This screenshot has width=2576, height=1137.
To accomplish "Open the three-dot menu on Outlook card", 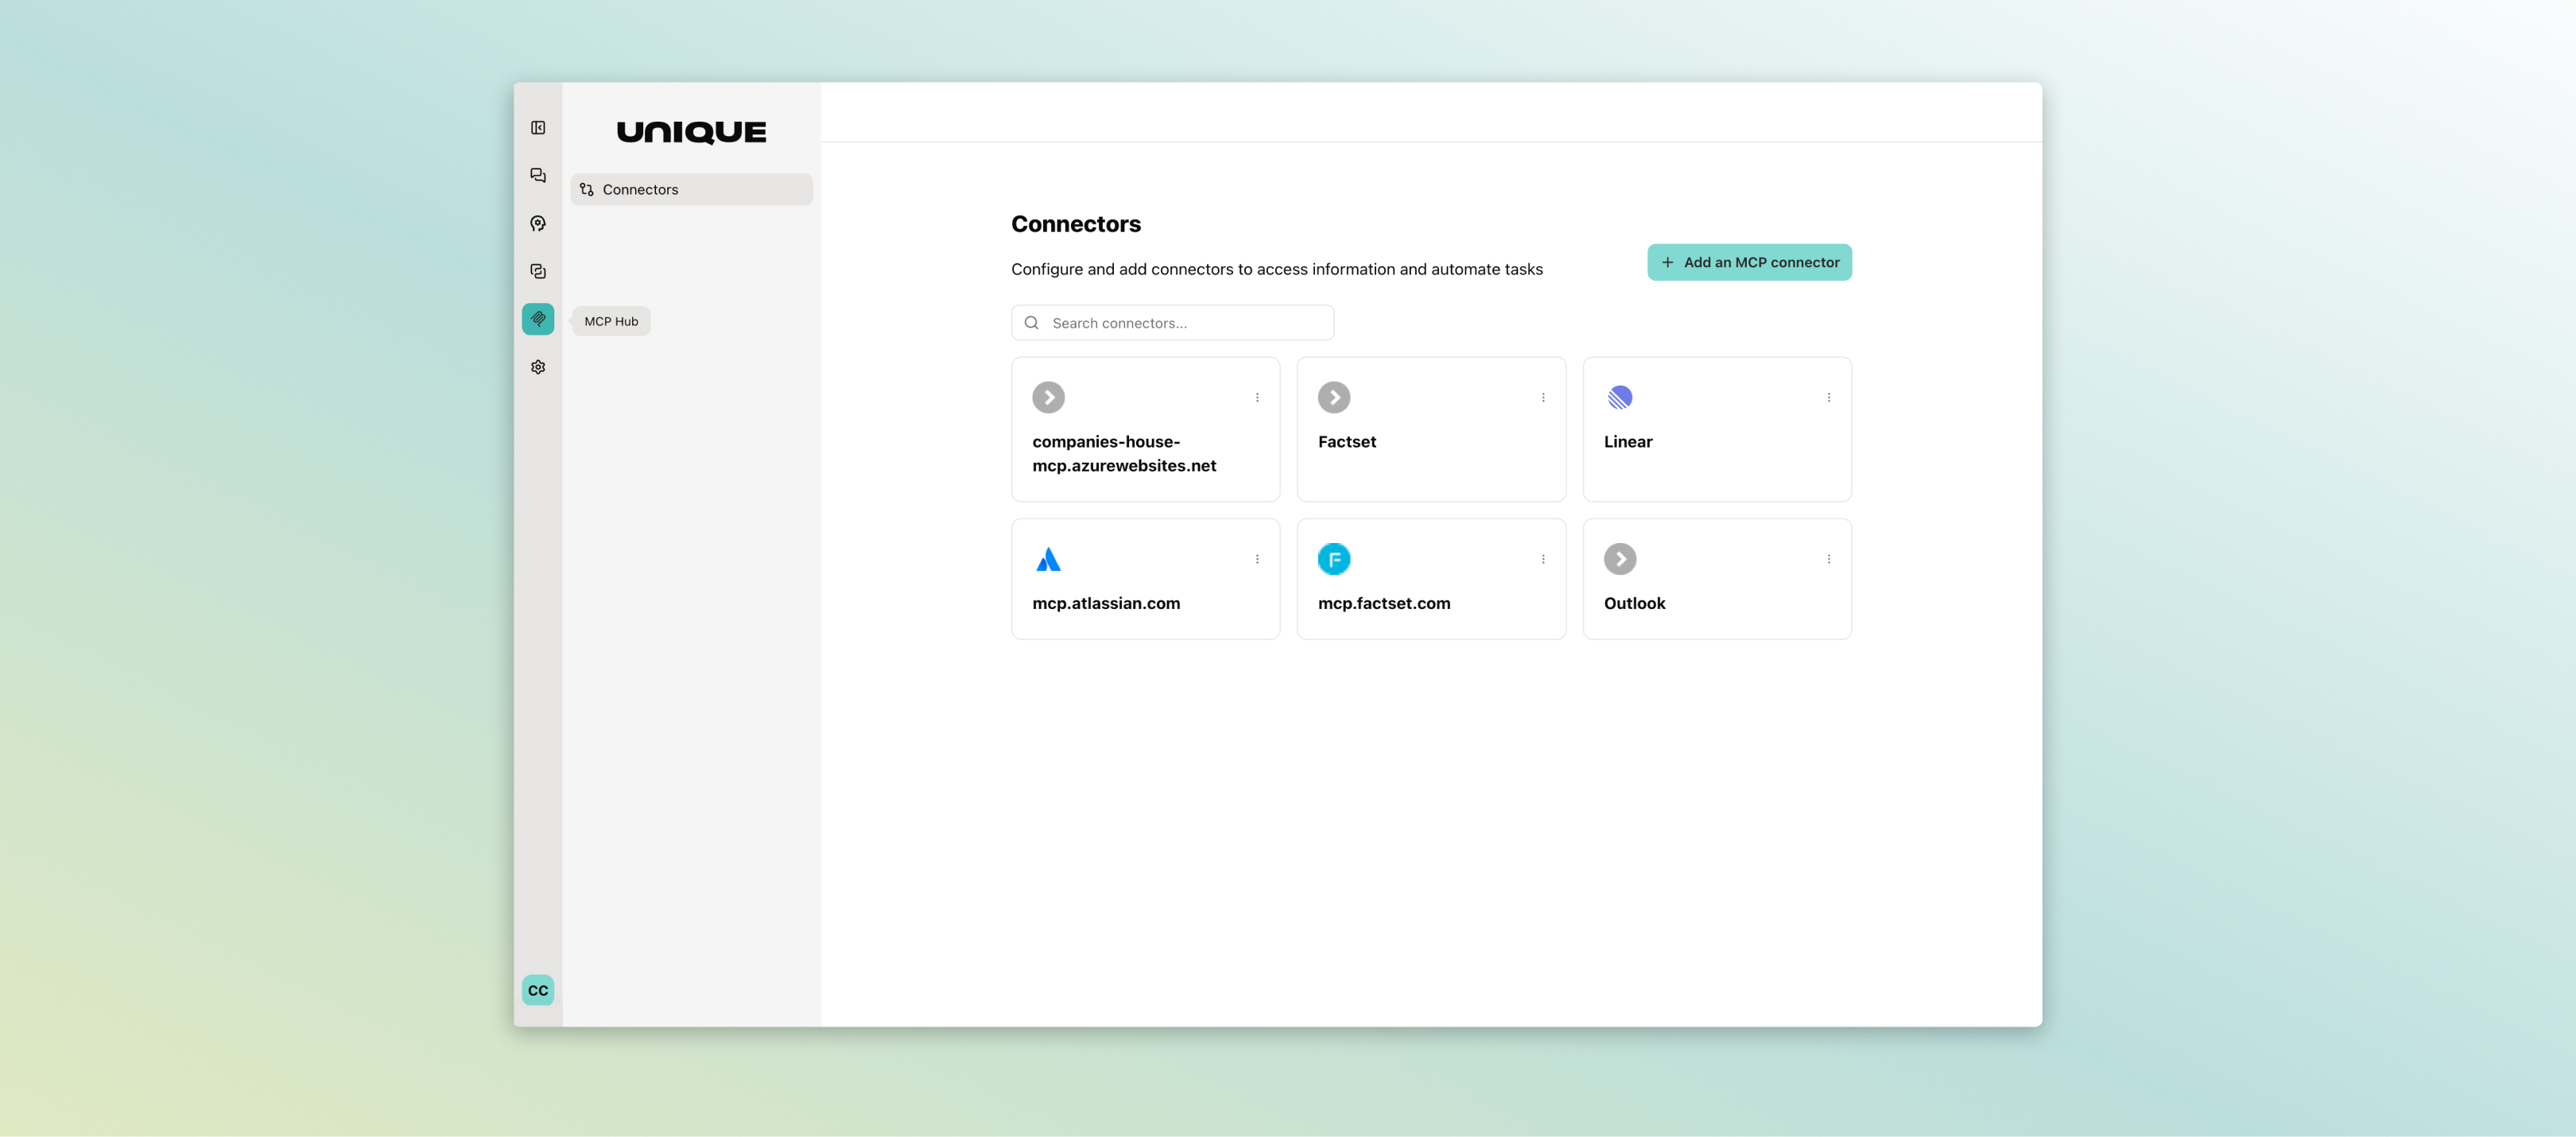I will coord(1829,559).
